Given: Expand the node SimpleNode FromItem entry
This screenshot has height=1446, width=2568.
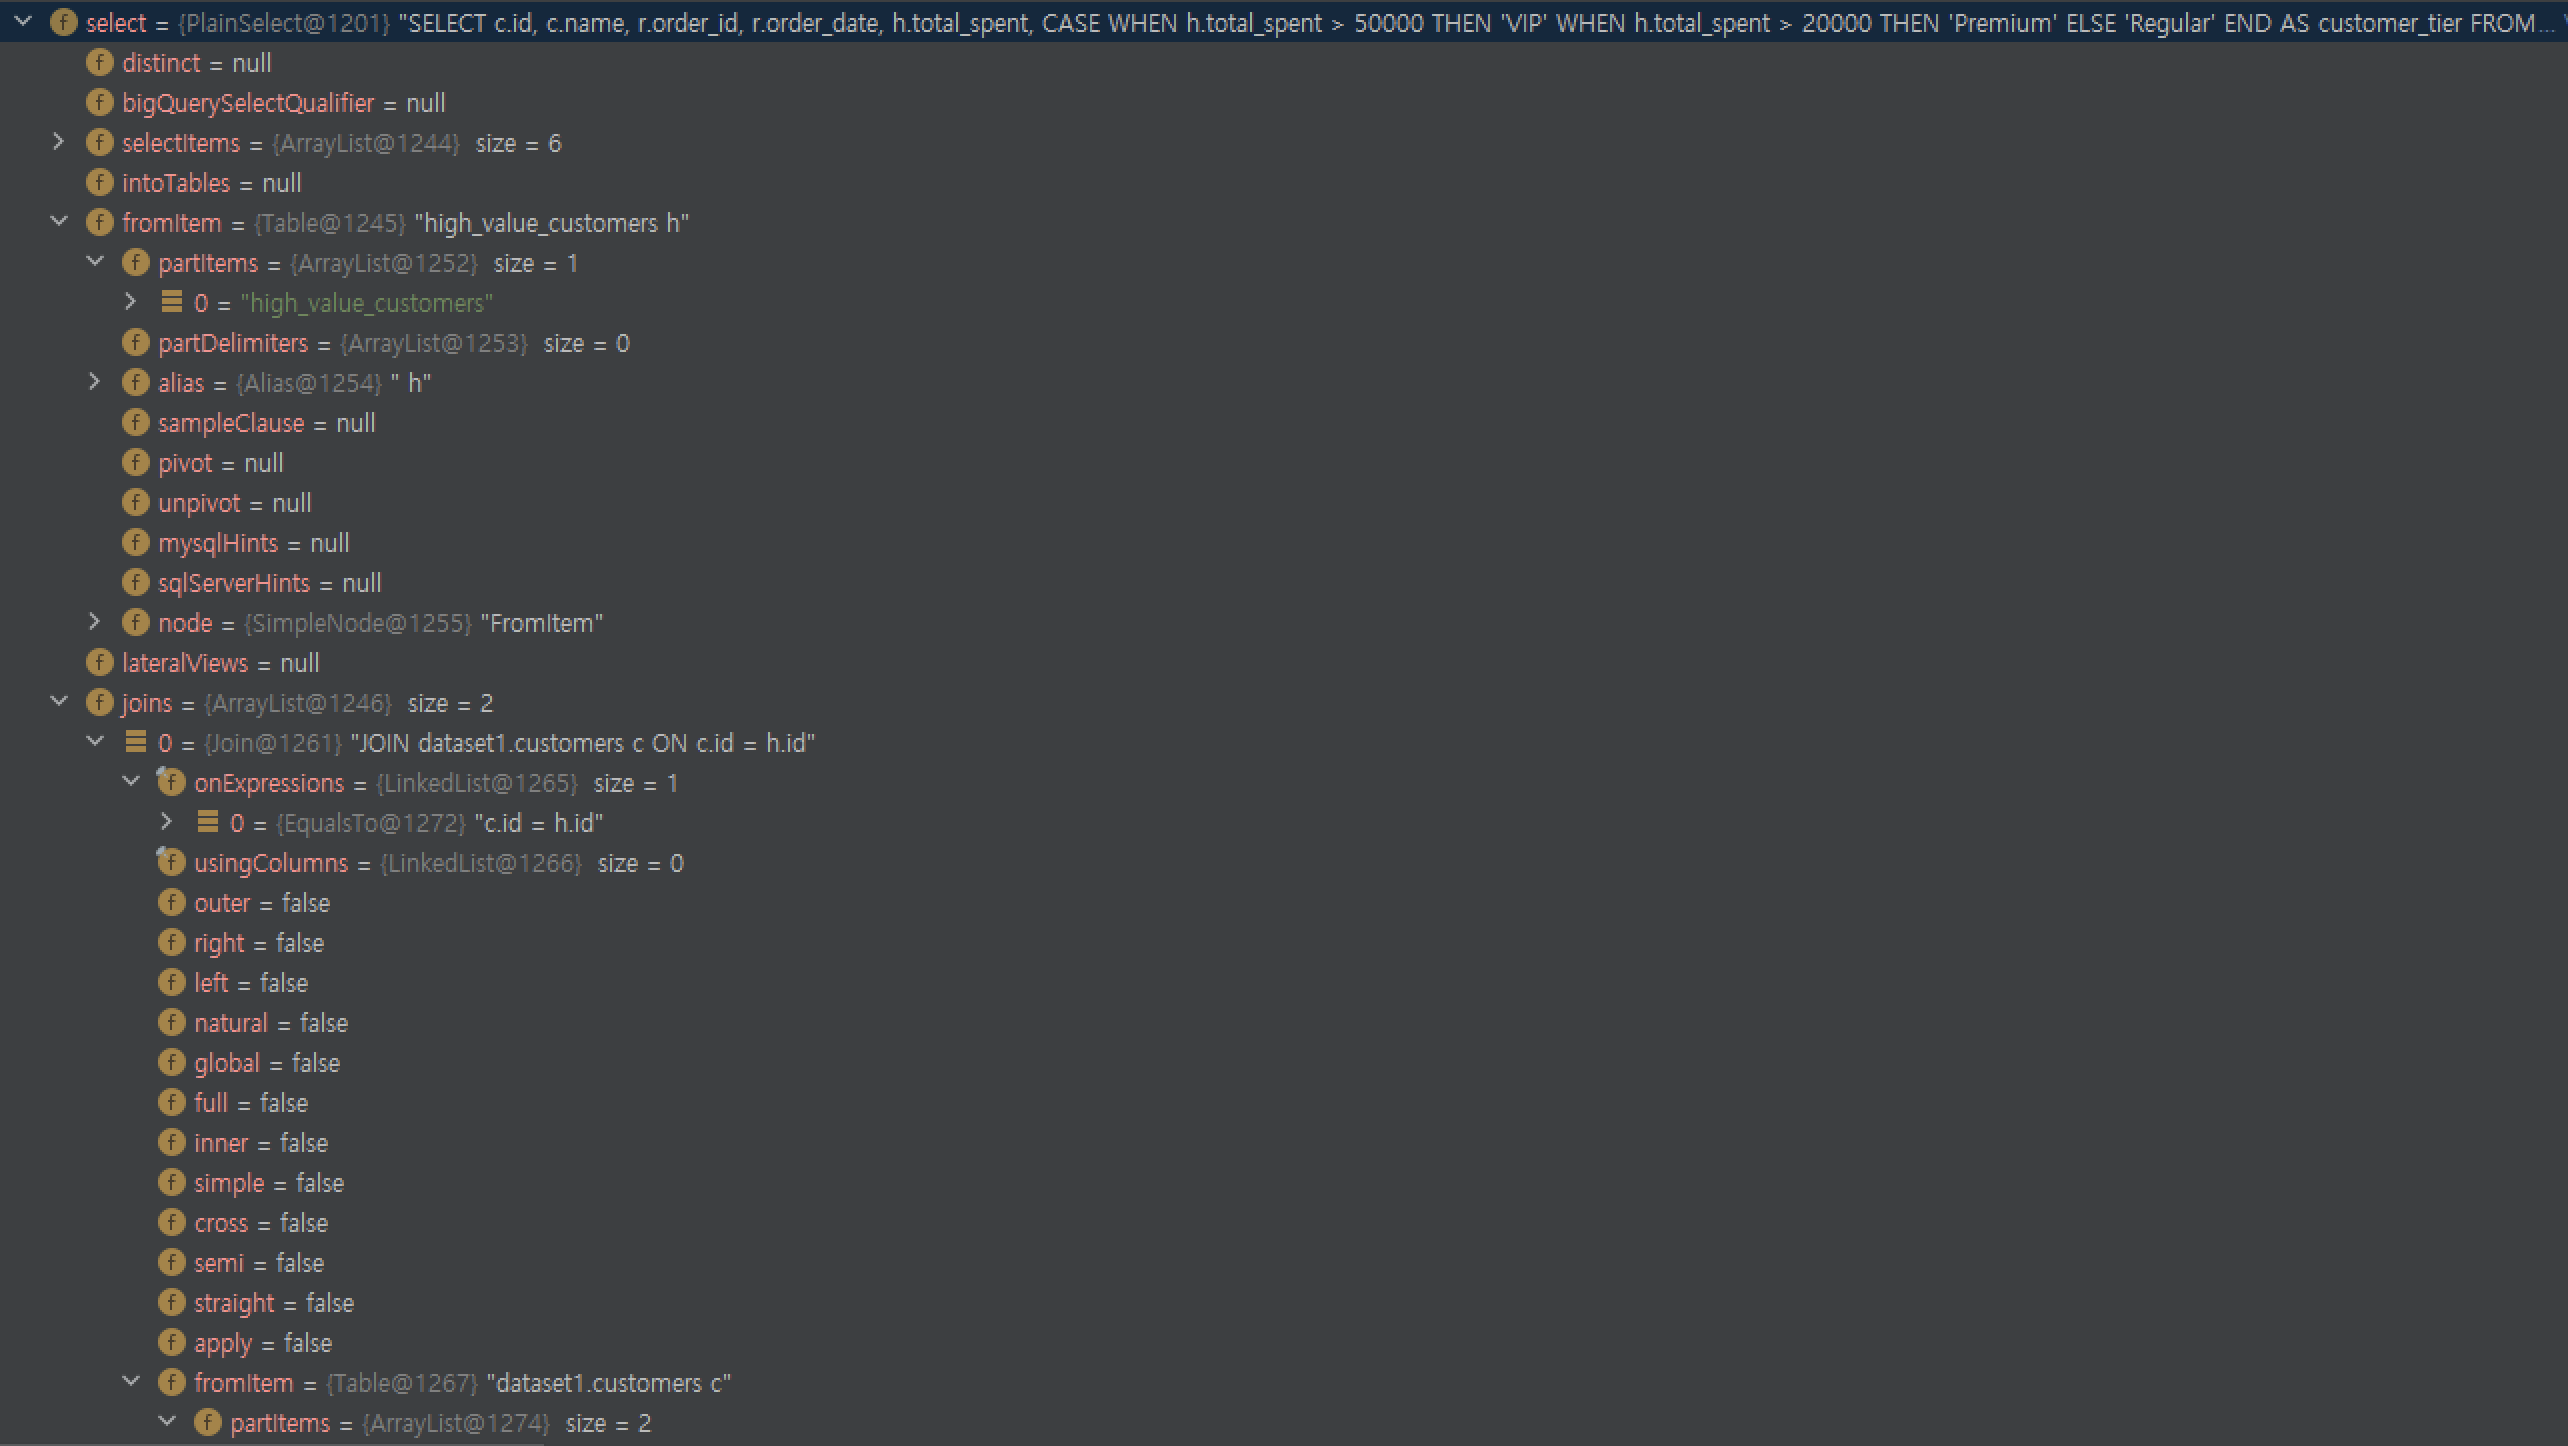Looking at the screenshot, I should [x=95, y=622].
